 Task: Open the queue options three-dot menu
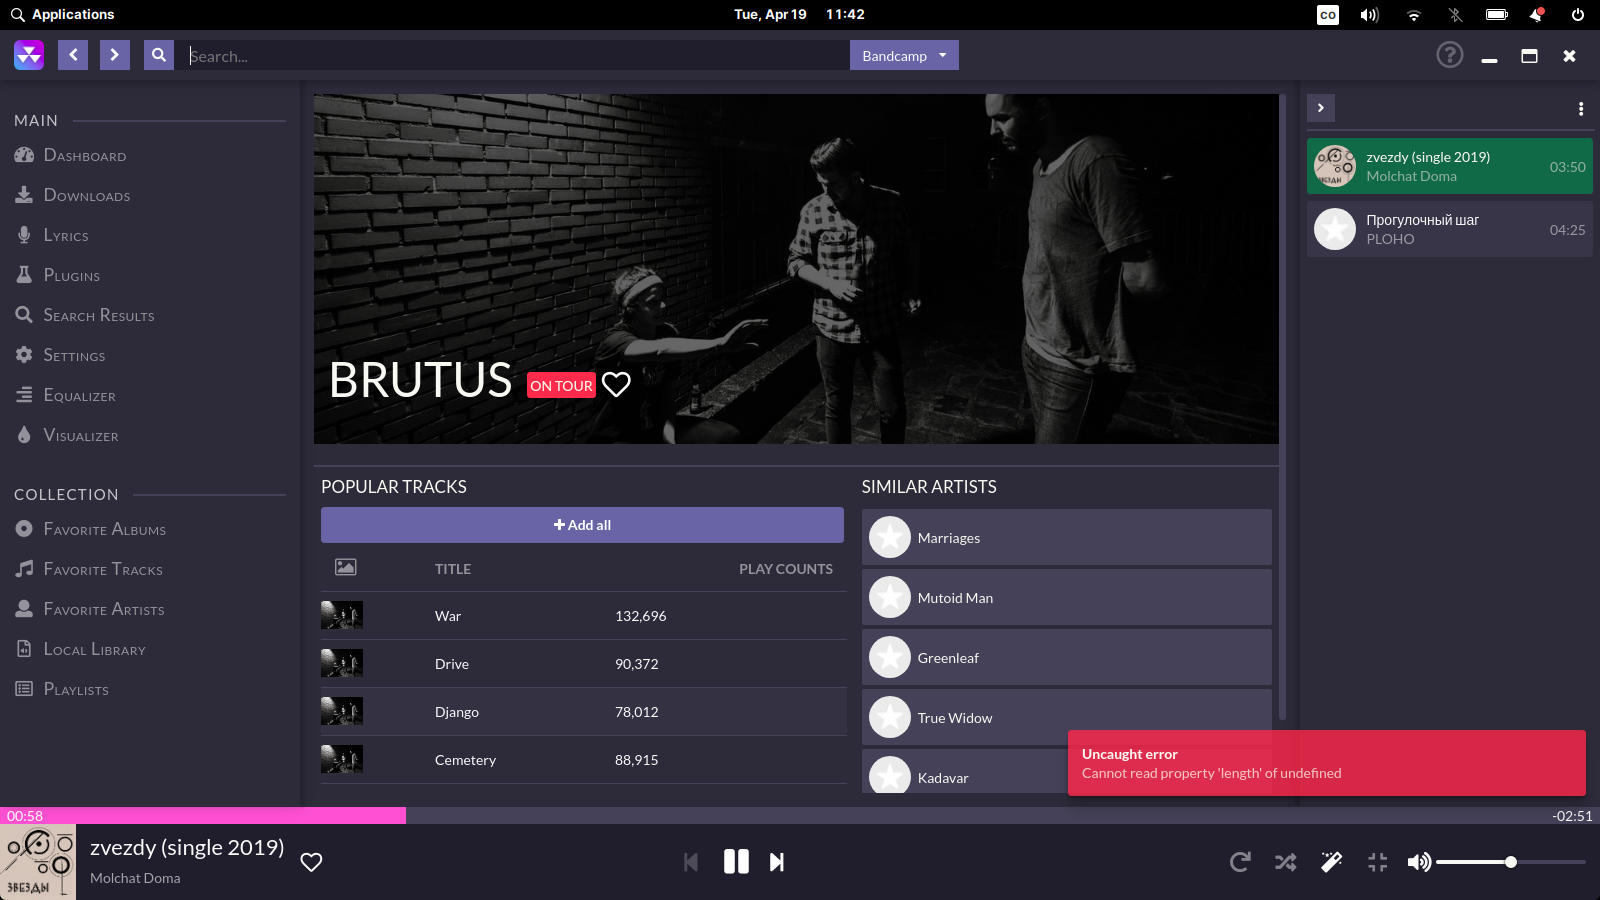1581,108
